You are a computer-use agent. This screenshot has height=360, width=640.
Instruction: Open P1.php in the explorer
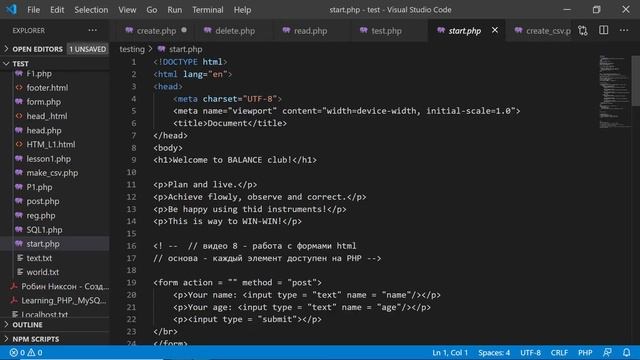coord(39,187)
